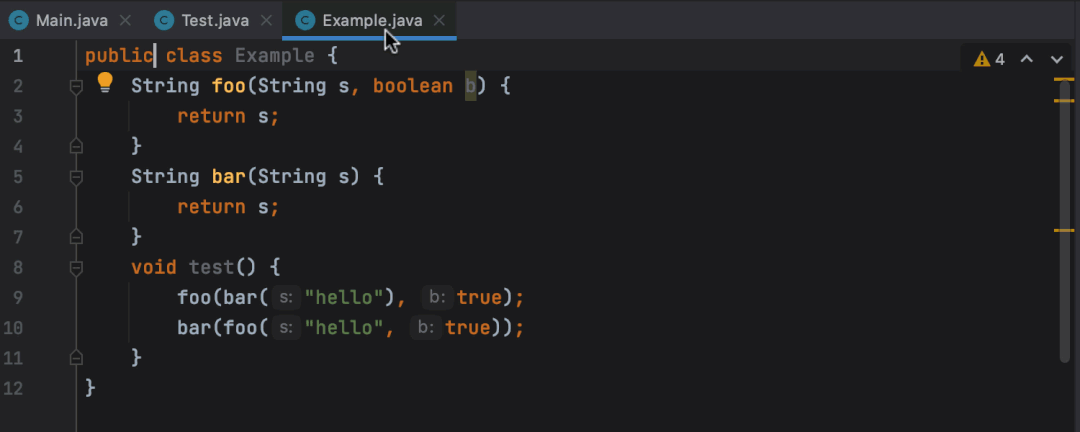Click the Java class icon on the Main.java tab
The width and height of the screenshot is (1080, 432).
point(19,21)
